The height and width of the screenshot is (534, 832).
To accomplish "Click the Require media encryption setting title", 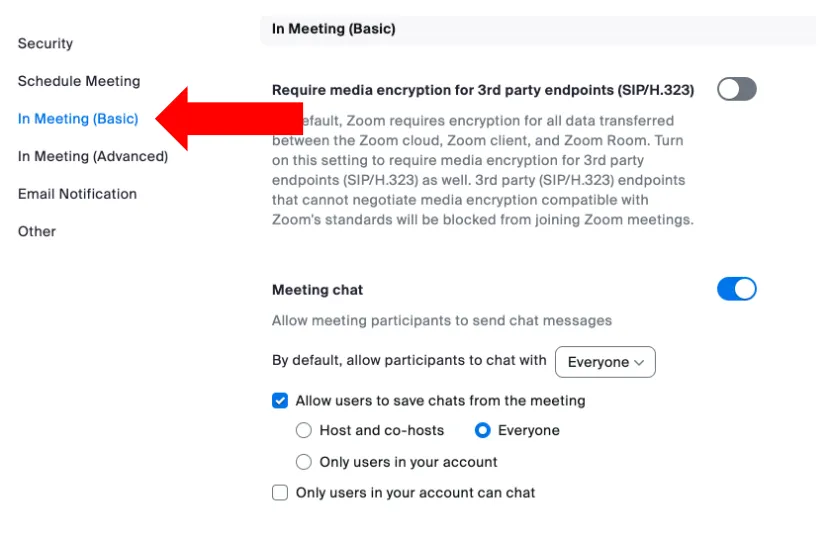I will point(483,90).
